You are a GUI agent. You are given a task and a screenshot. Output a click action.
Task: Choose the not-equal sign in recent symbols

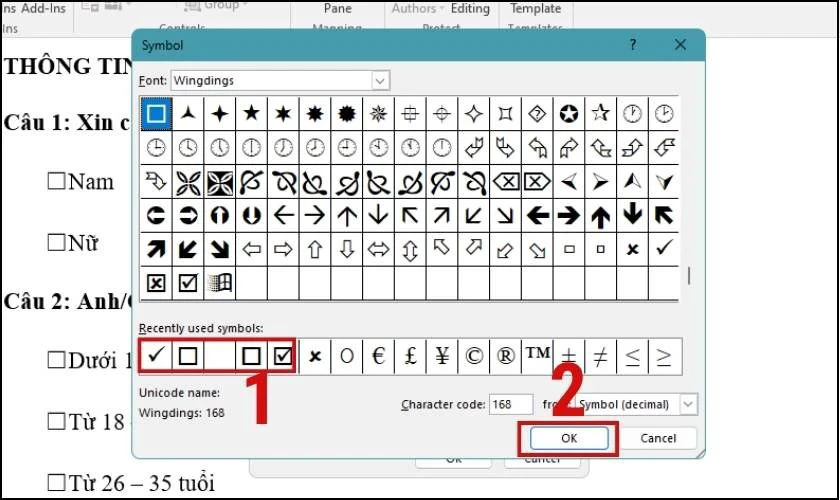point(600,355)
